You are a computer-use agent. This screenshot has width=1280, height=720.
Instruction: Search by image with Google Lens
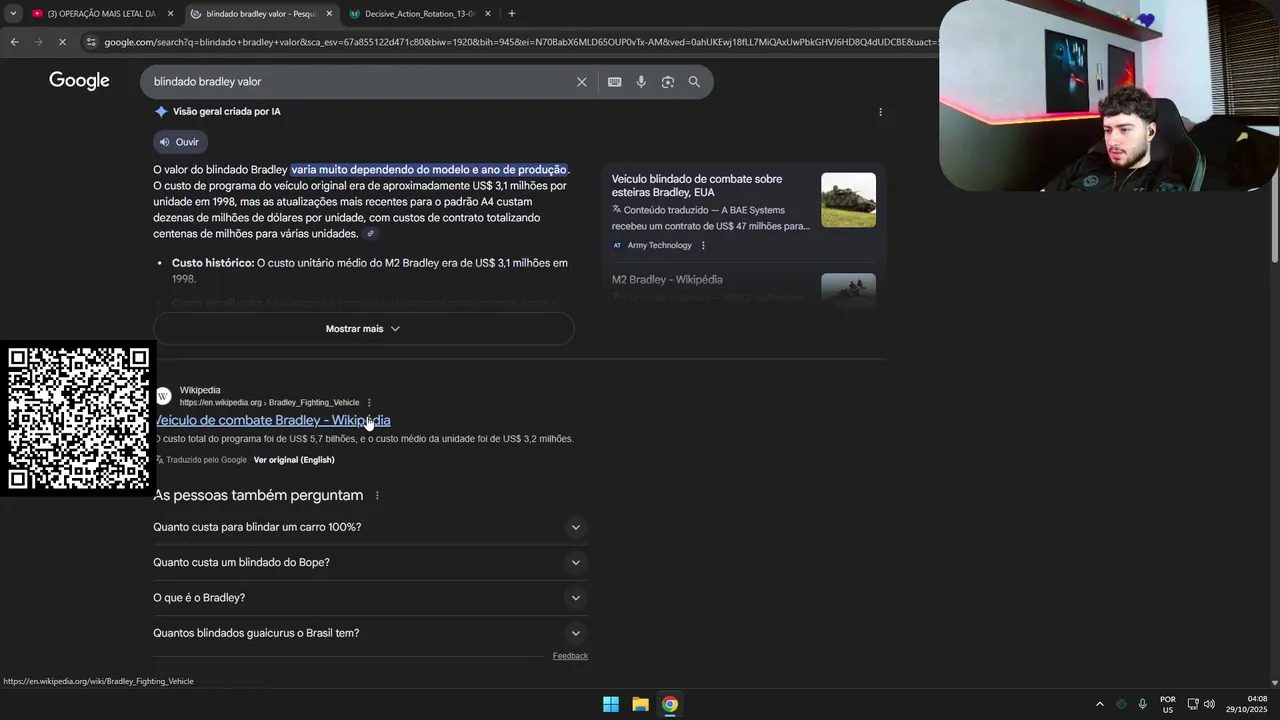[668, 82]
